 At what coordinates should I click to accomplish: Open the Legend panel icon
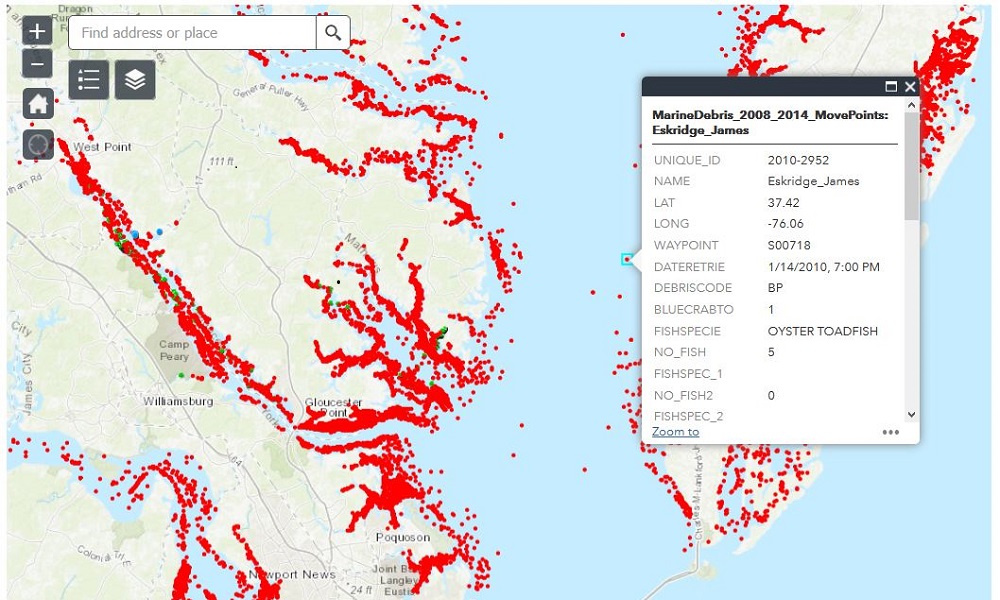click(89, 80)
